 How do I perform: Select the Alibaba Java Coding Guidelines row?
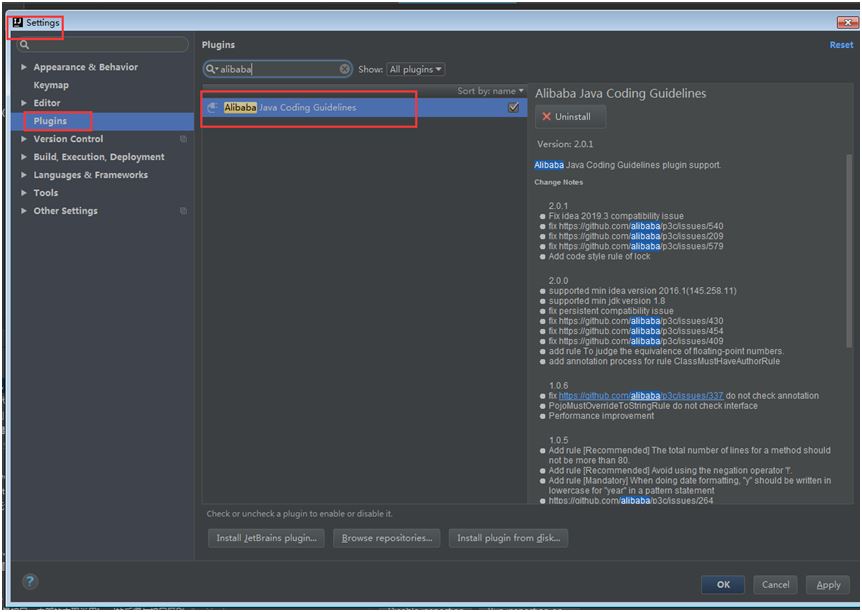point(364,108)
